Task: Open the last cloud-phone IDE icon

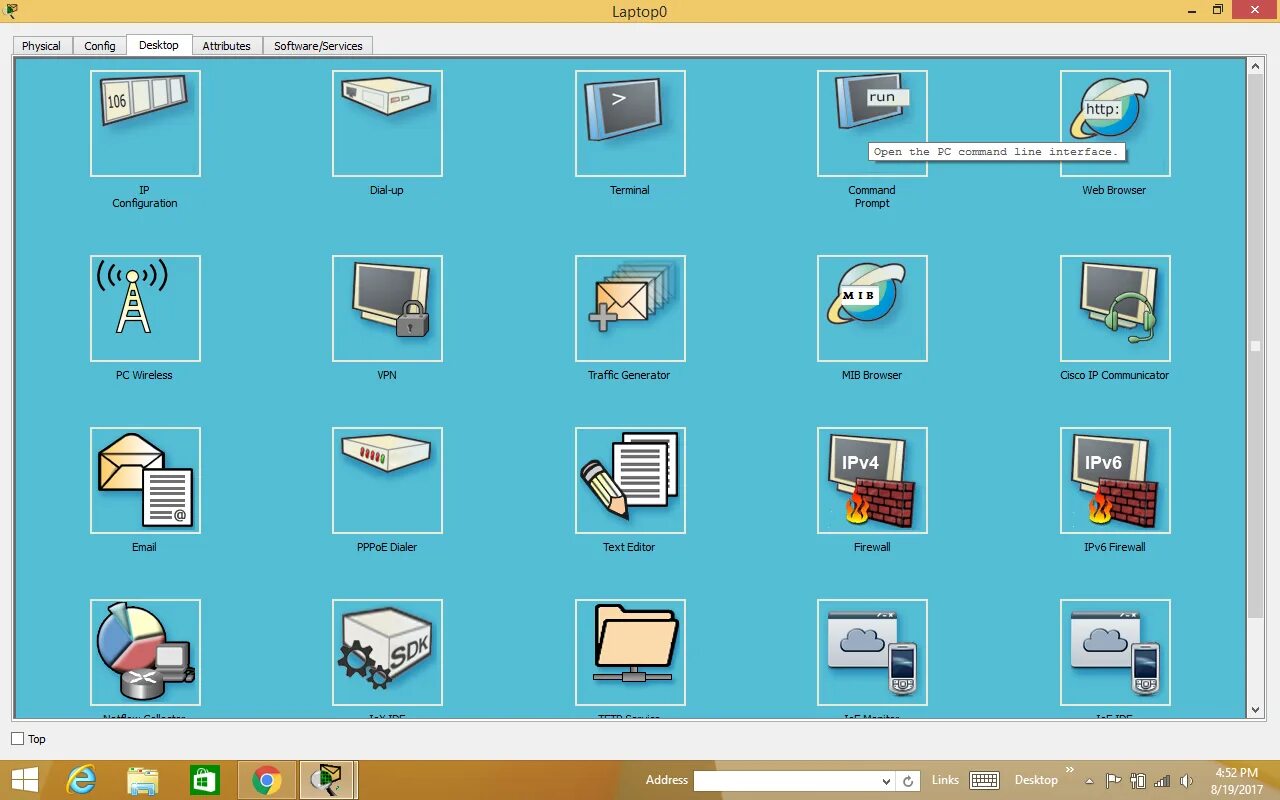Action: click(1115, 652)
